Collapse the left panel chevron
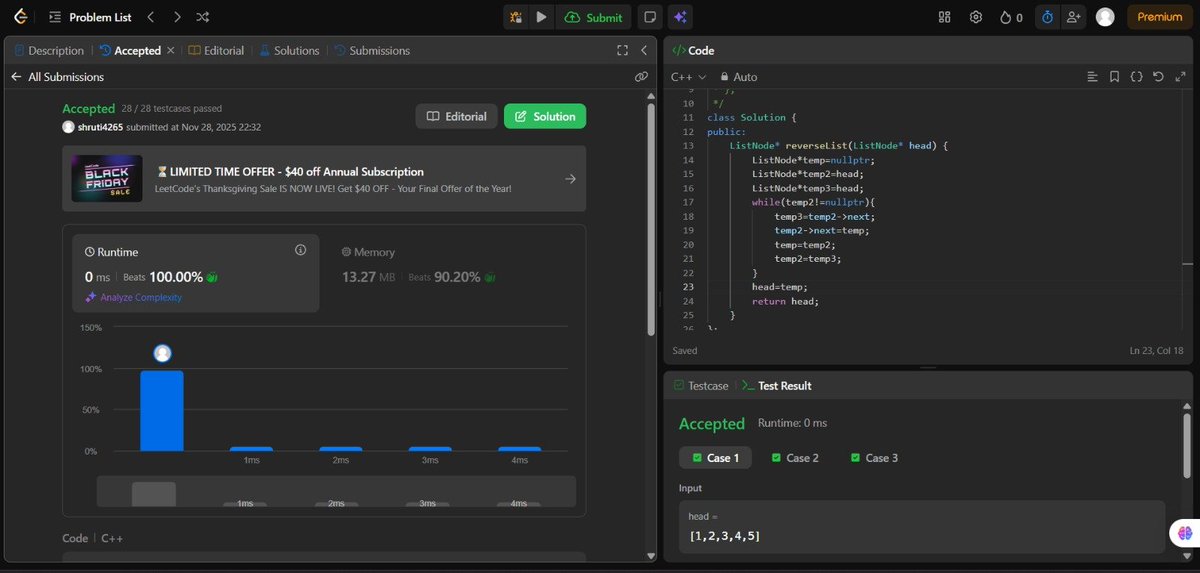Image resolution: width=1200 pixels, height=573 pixels. pyautogui.click(x=644, y=50)
